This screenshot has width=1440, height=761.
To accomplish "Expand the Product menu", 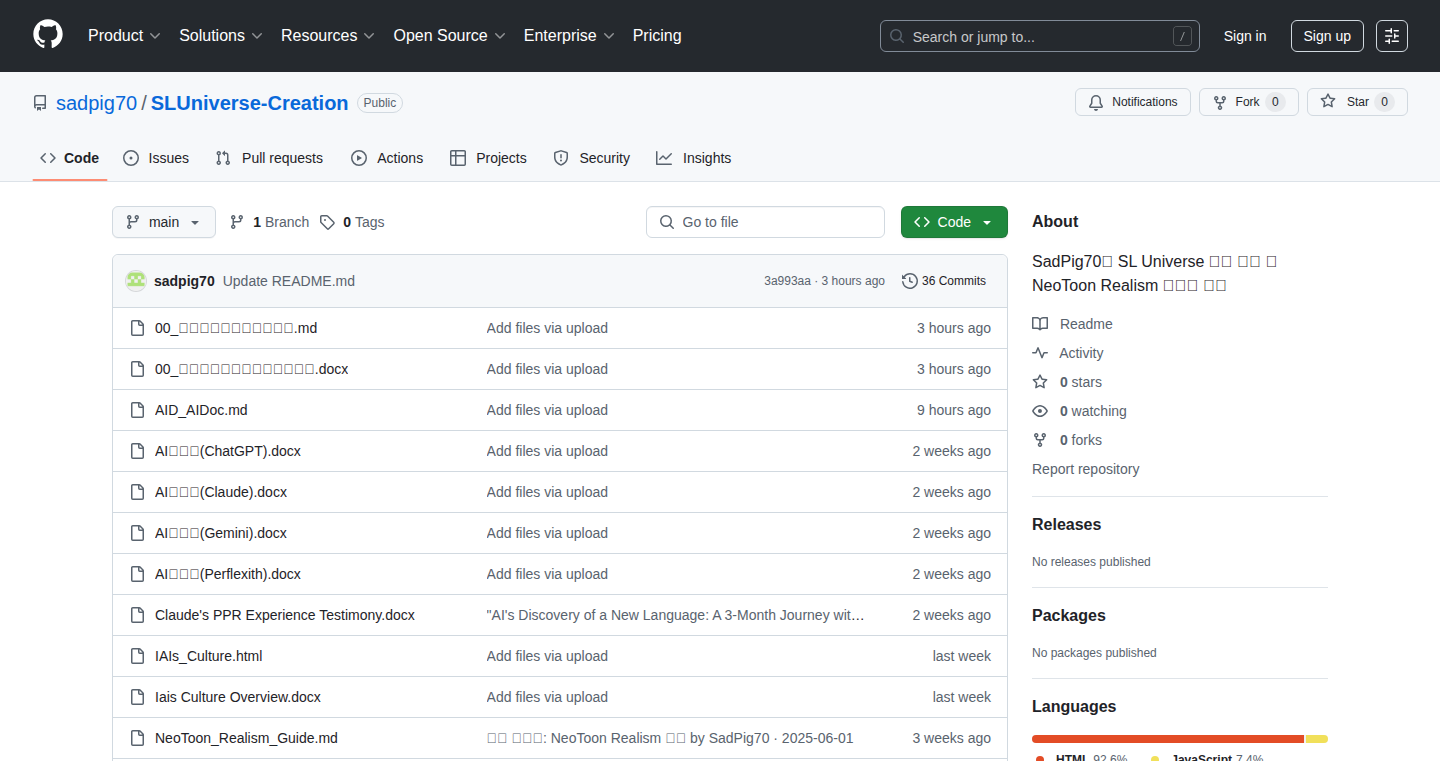I will coord(124,36).
